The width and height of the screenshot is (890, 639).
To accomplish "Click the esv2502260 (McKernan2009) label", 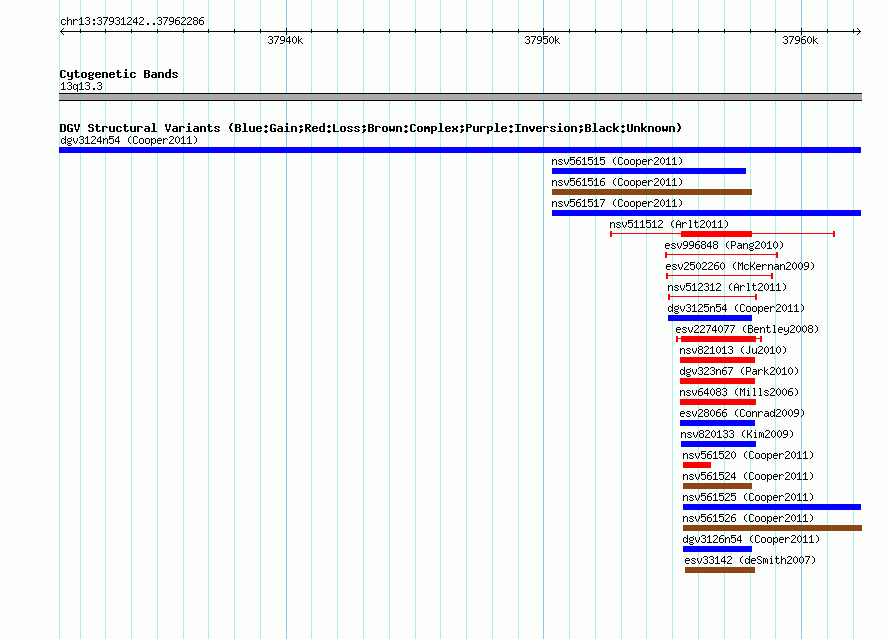I will [x=740, y=266].
